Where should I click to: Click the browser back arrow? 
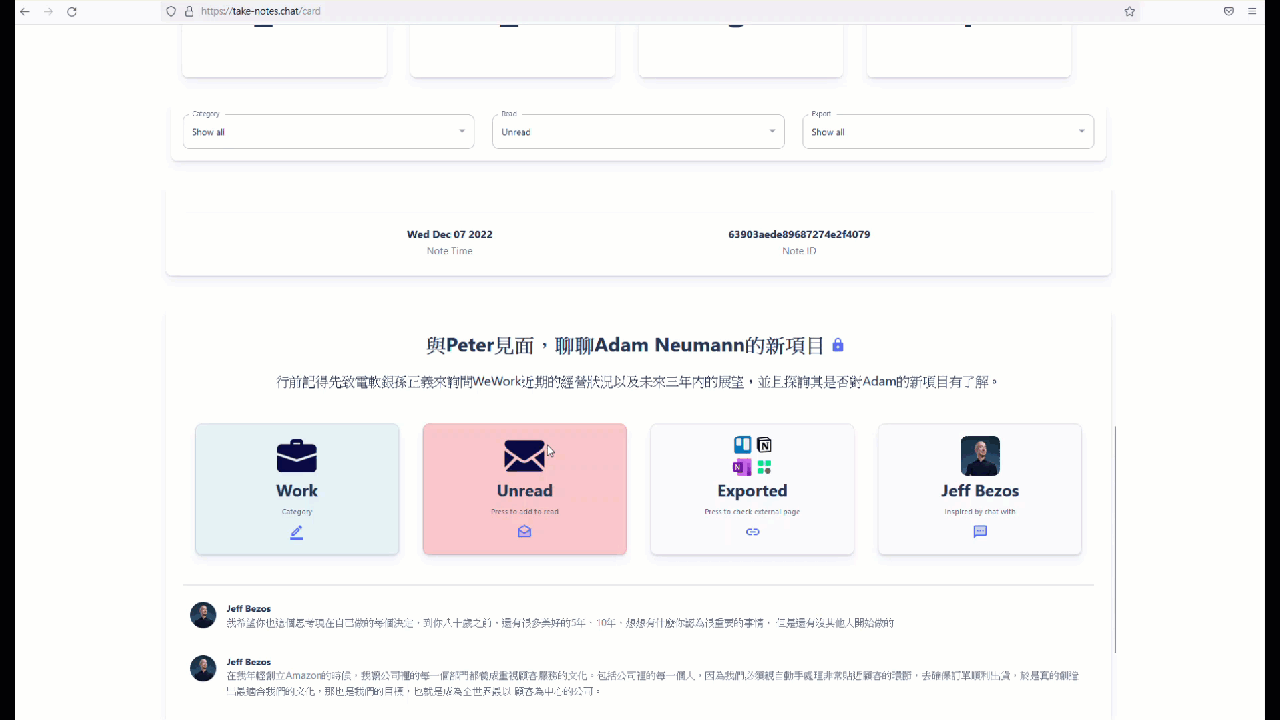(24, 11)
